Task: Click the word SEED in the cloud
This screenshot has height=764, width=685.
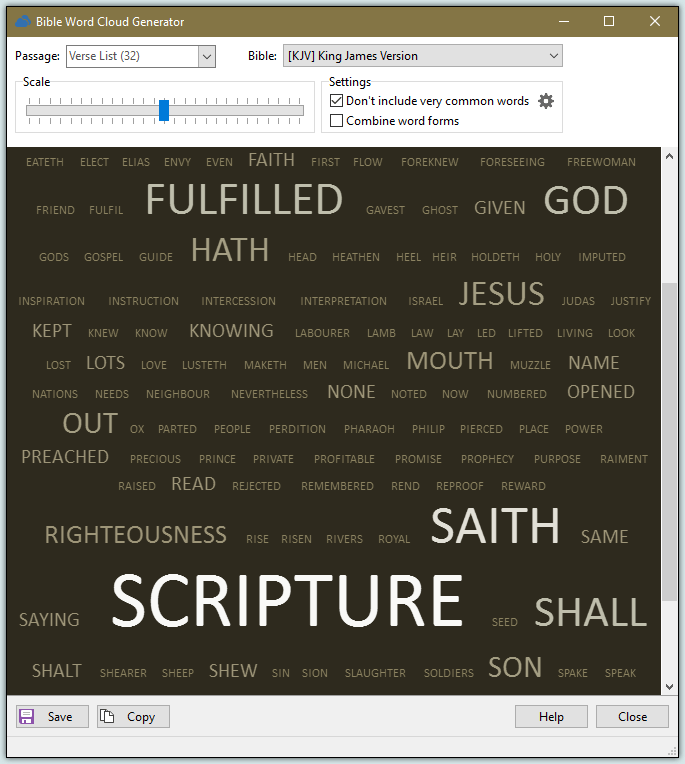Action: point(504,622)
